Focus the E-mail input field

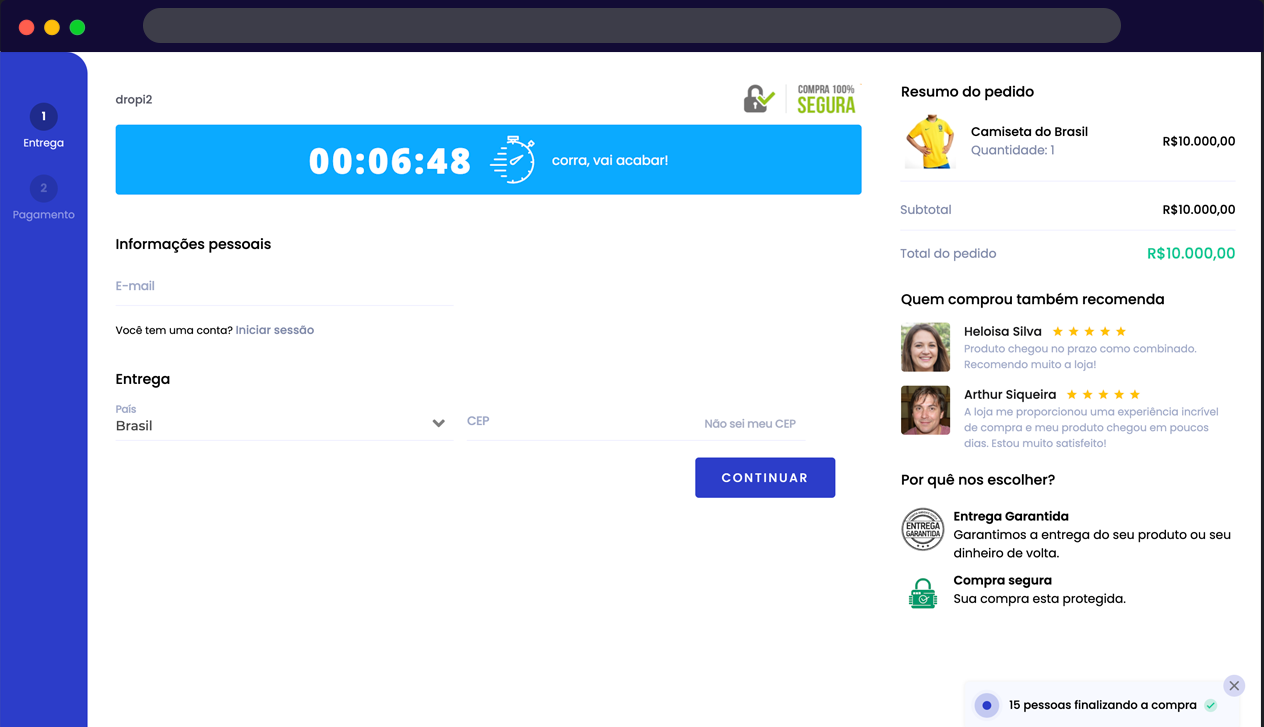pos(284,286)
